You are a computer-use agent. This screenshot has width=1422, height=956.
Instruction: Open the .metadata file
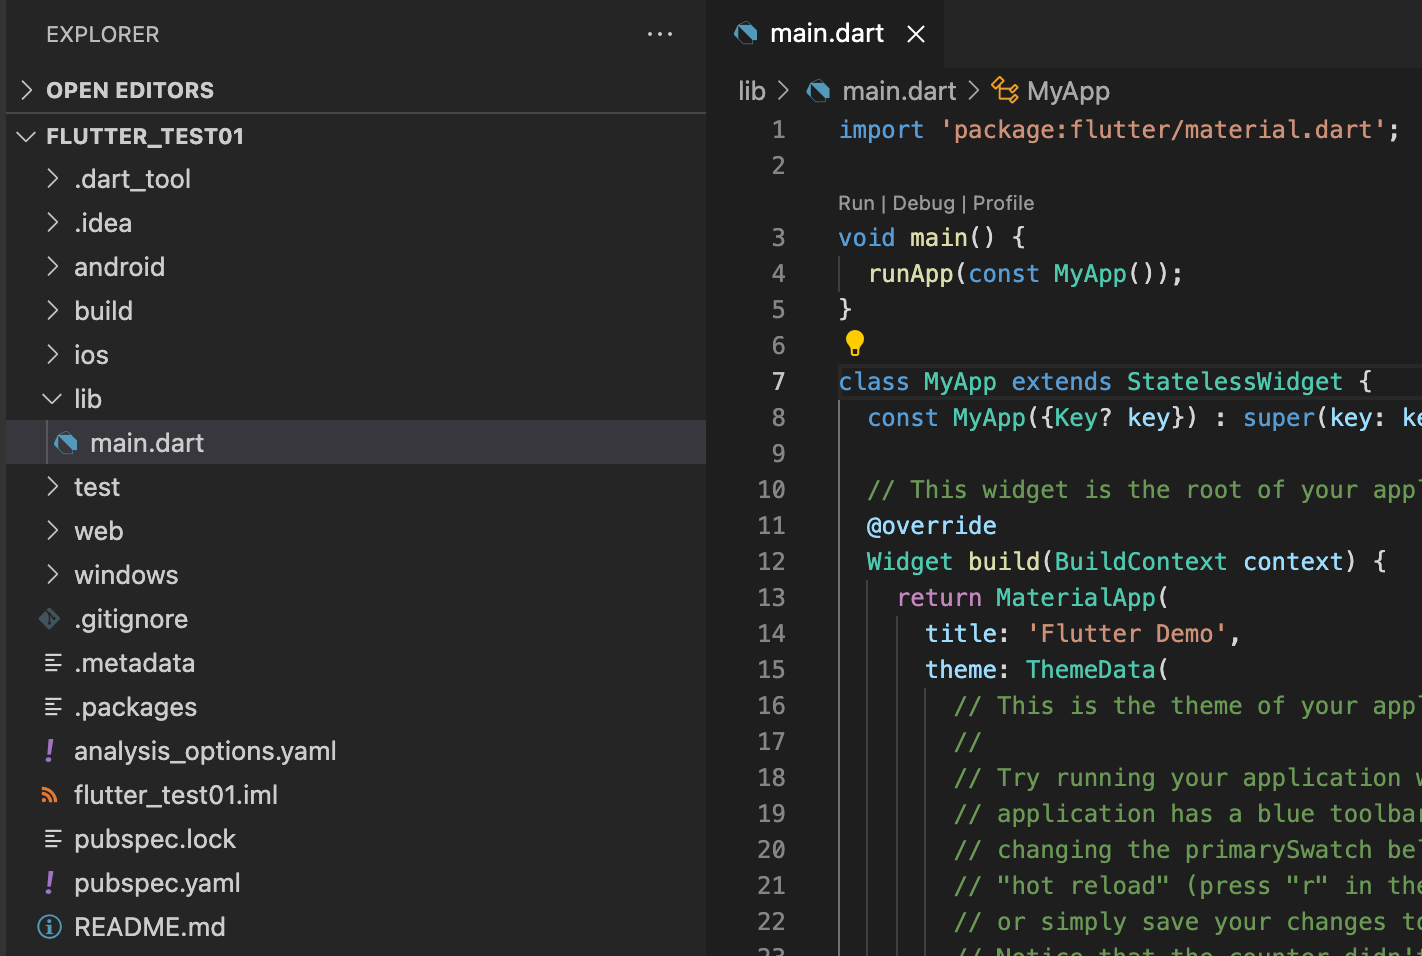[x=356, y=663]
